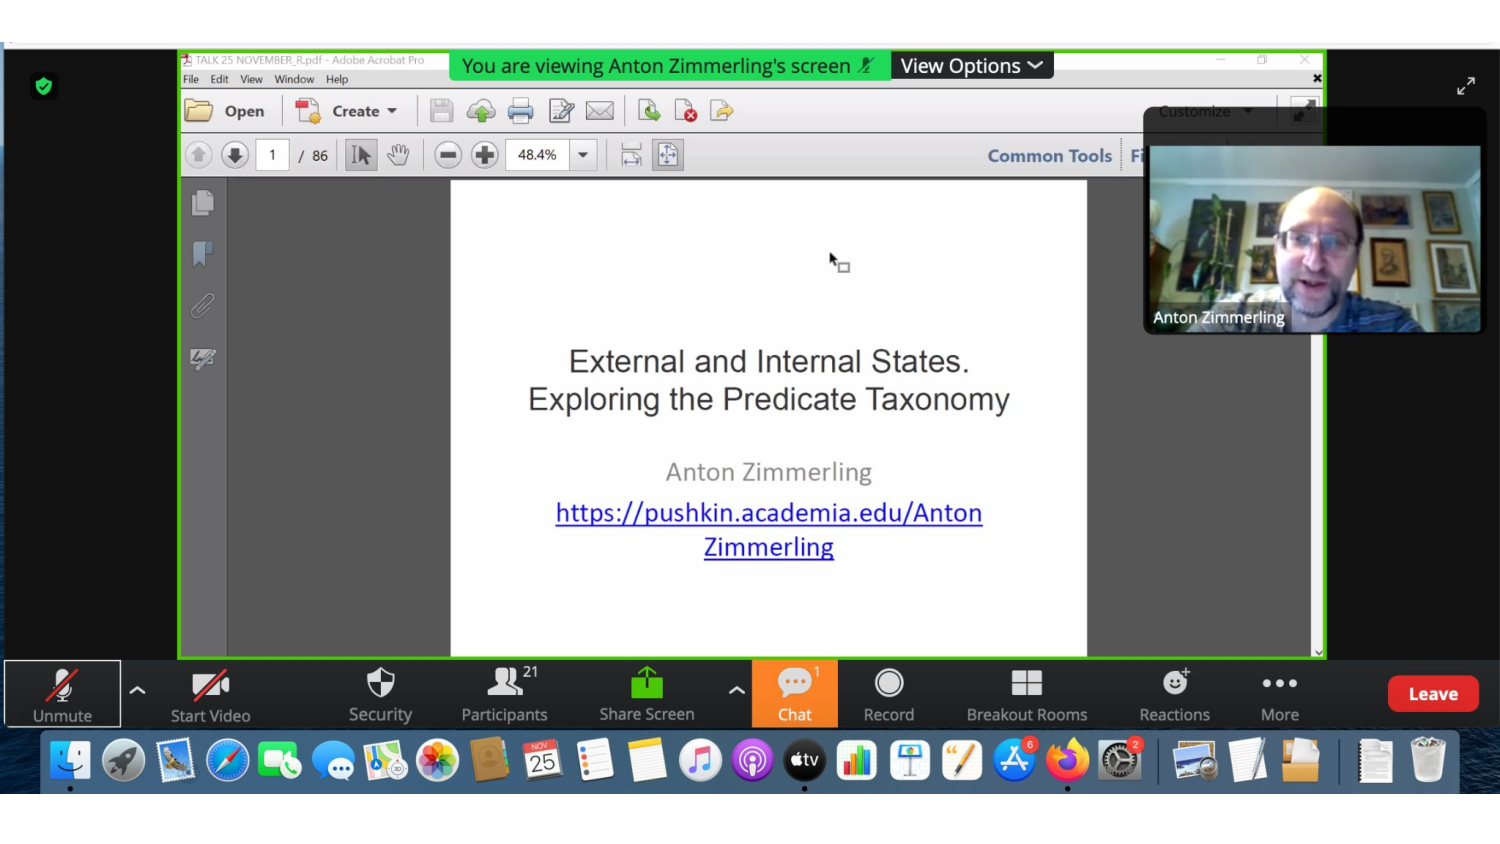The image size is (1500, 844).
Task: Open Safari from the Dock
Action: [227, 761]
